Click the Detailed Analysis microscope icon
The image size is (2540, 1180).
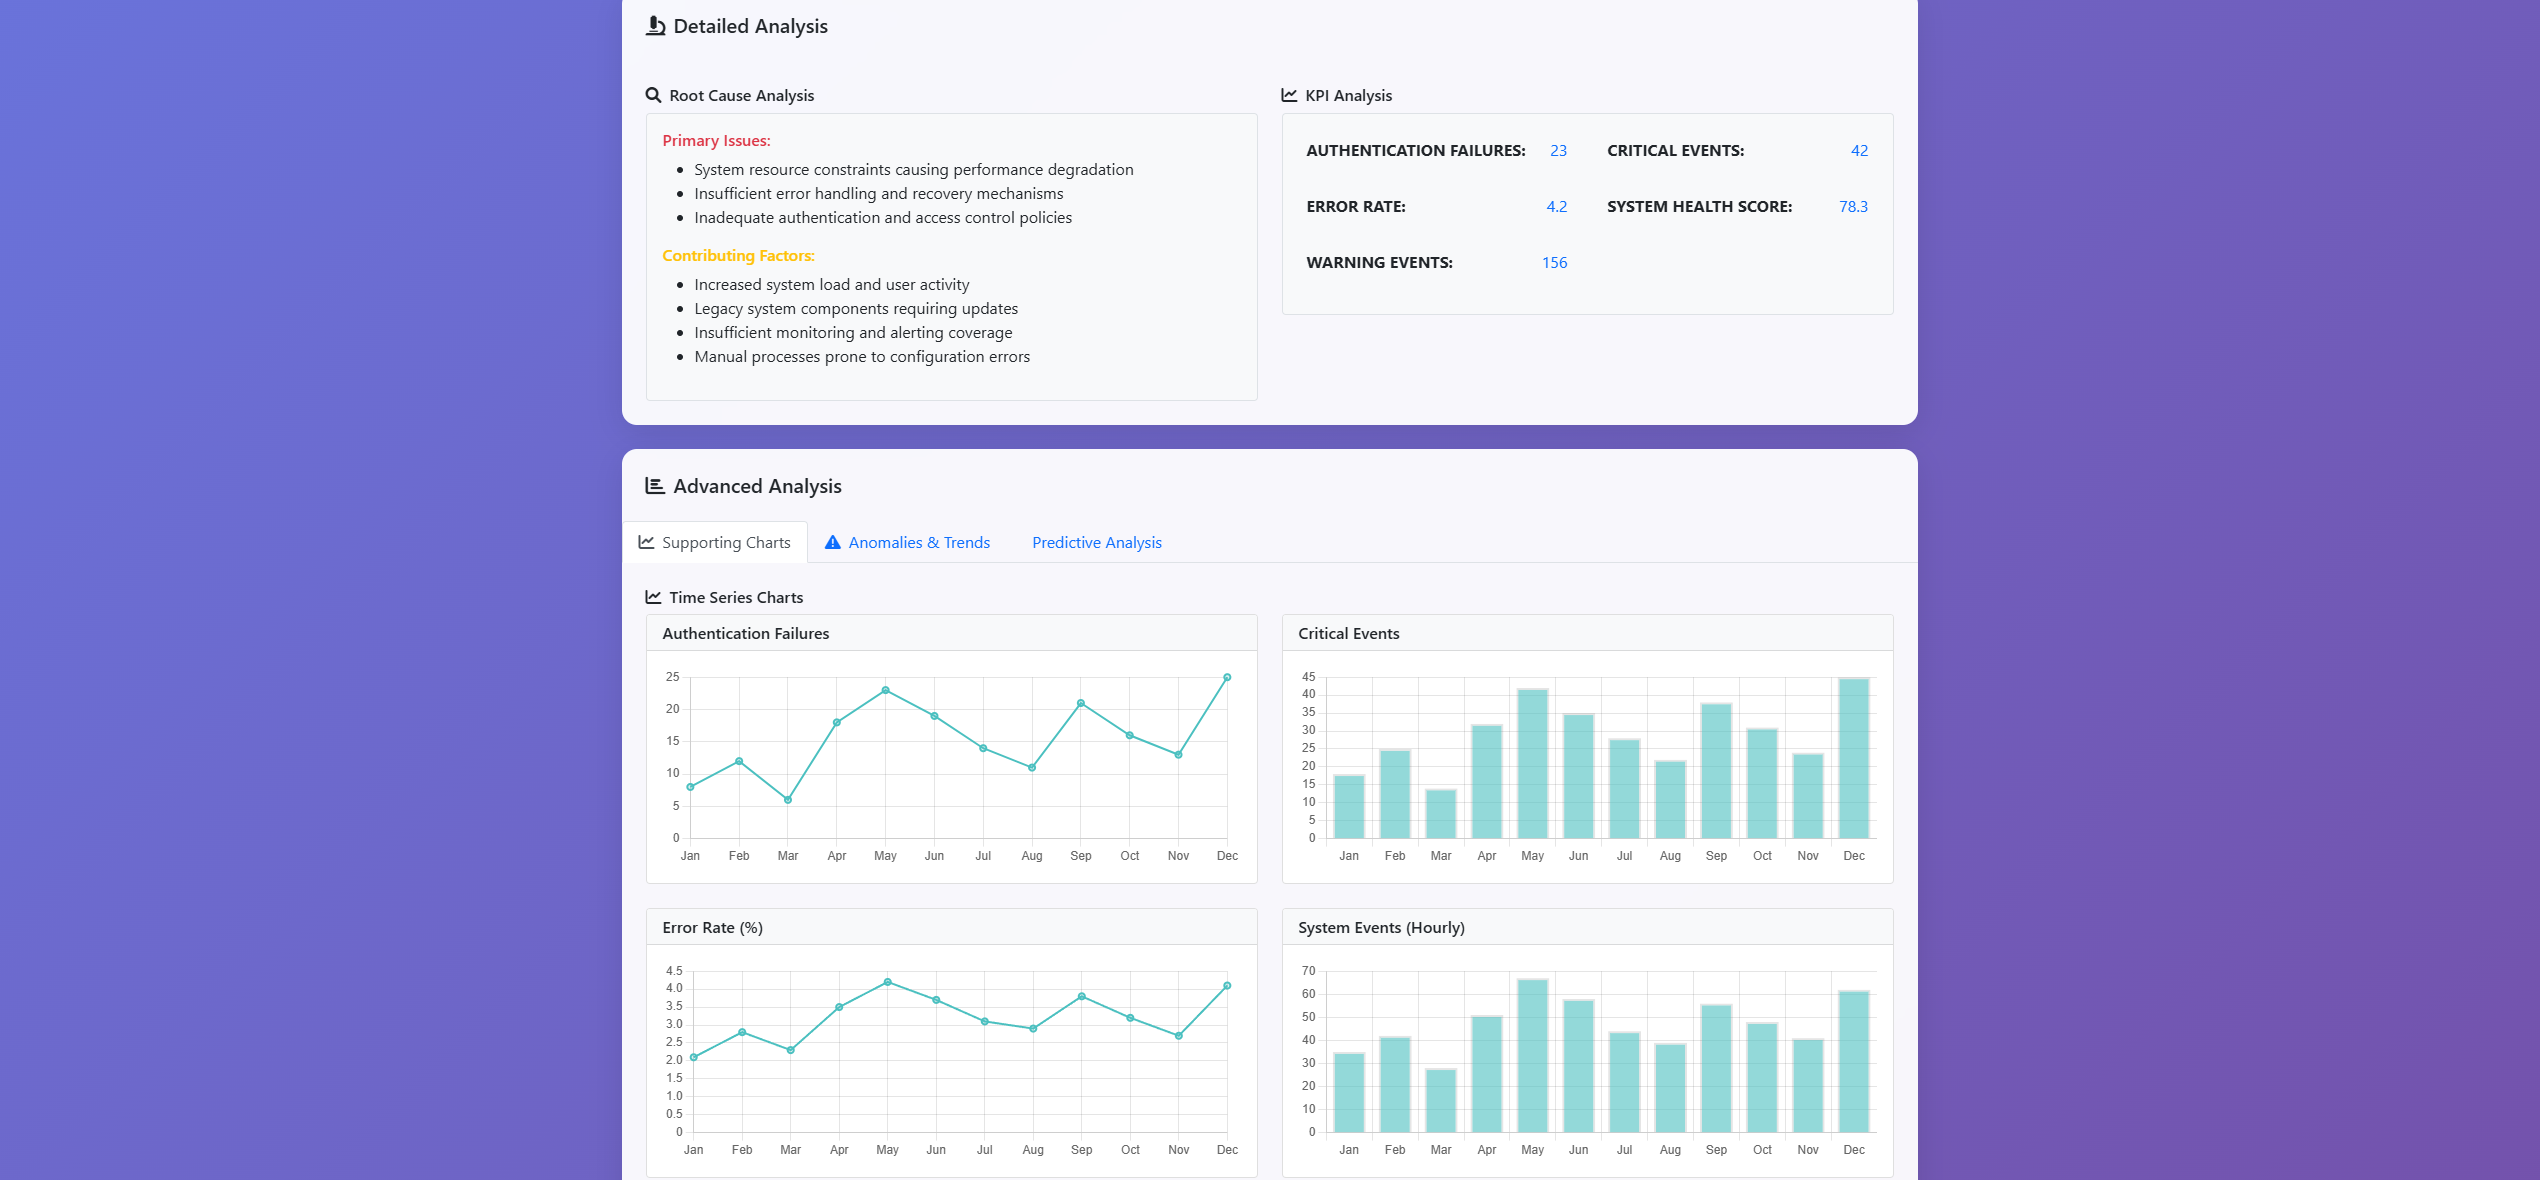(x=655, y=26)
